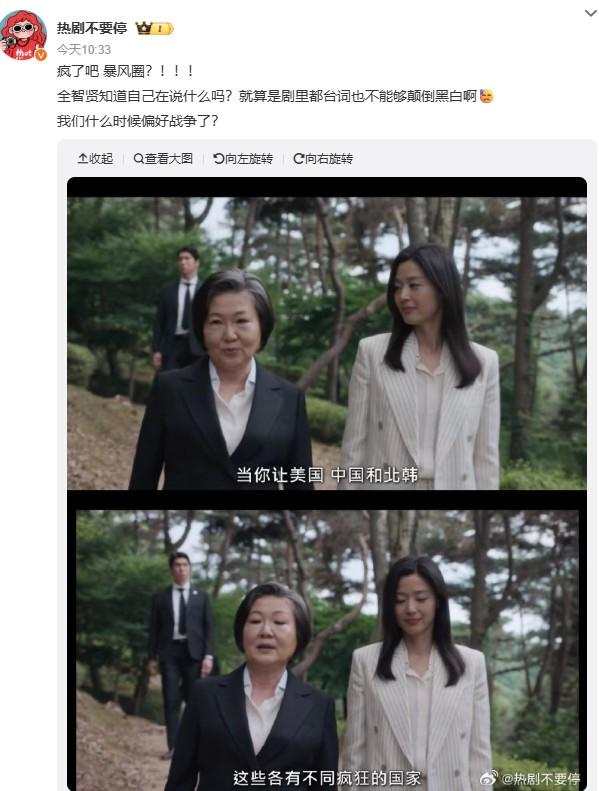
Task: Rotate image right with 向右旋转
Action: tap(323, 159)
